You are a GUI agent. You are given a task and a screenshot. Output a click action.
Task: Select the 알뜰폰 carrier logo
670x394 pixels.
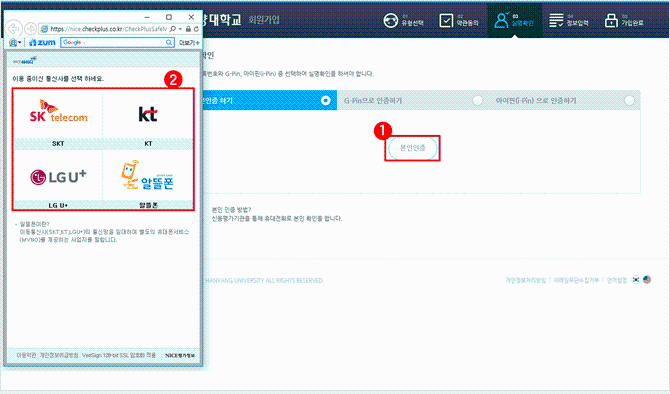147,176
